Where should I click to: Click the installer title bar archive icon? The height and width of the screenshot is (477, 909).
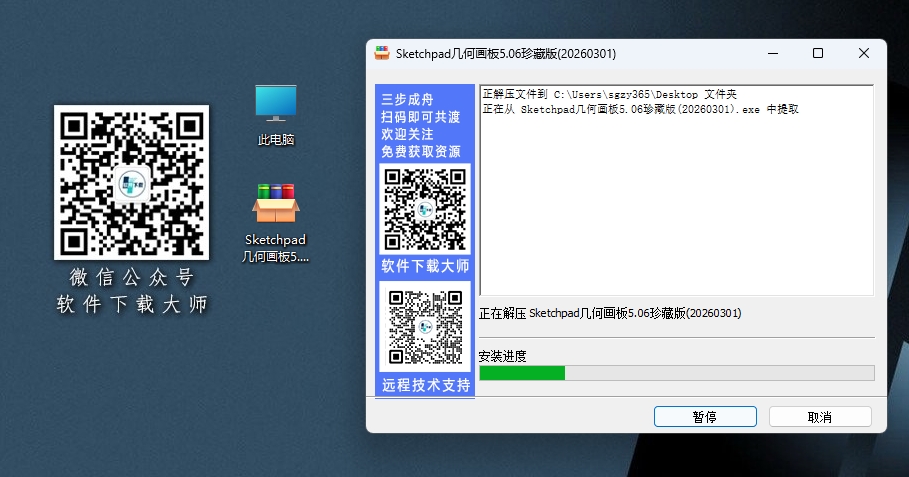tap(381, 53)
